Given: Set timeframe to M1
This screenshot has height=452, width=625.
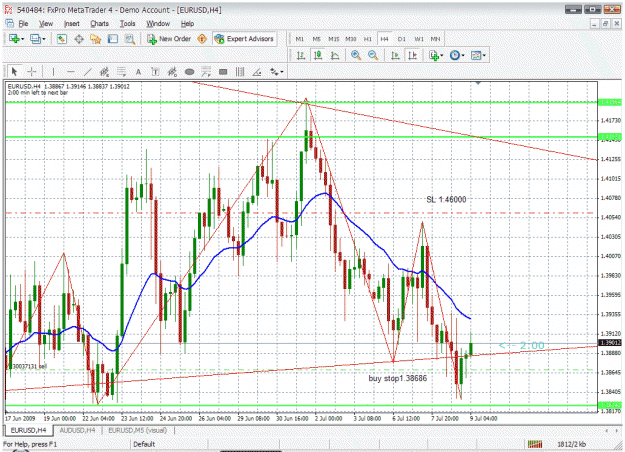Looking at the screenshot, I should (x=300, y=39).
